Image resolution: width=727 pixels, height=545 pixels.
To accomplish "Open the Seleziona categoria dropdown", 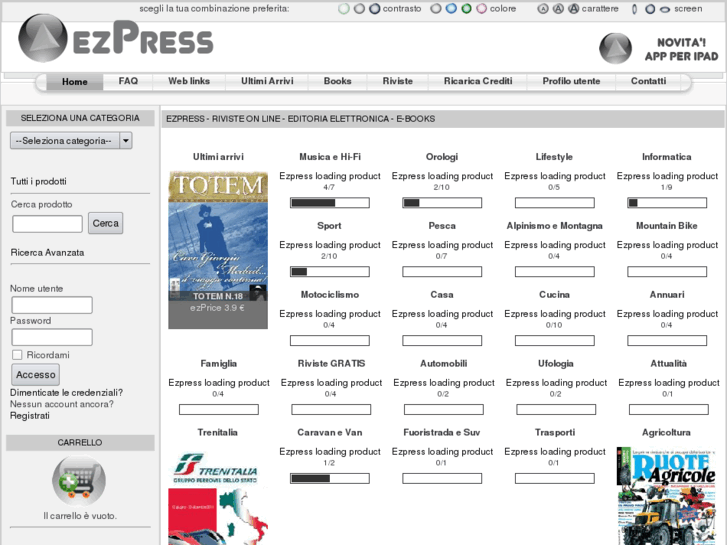I will click(71, 141).
